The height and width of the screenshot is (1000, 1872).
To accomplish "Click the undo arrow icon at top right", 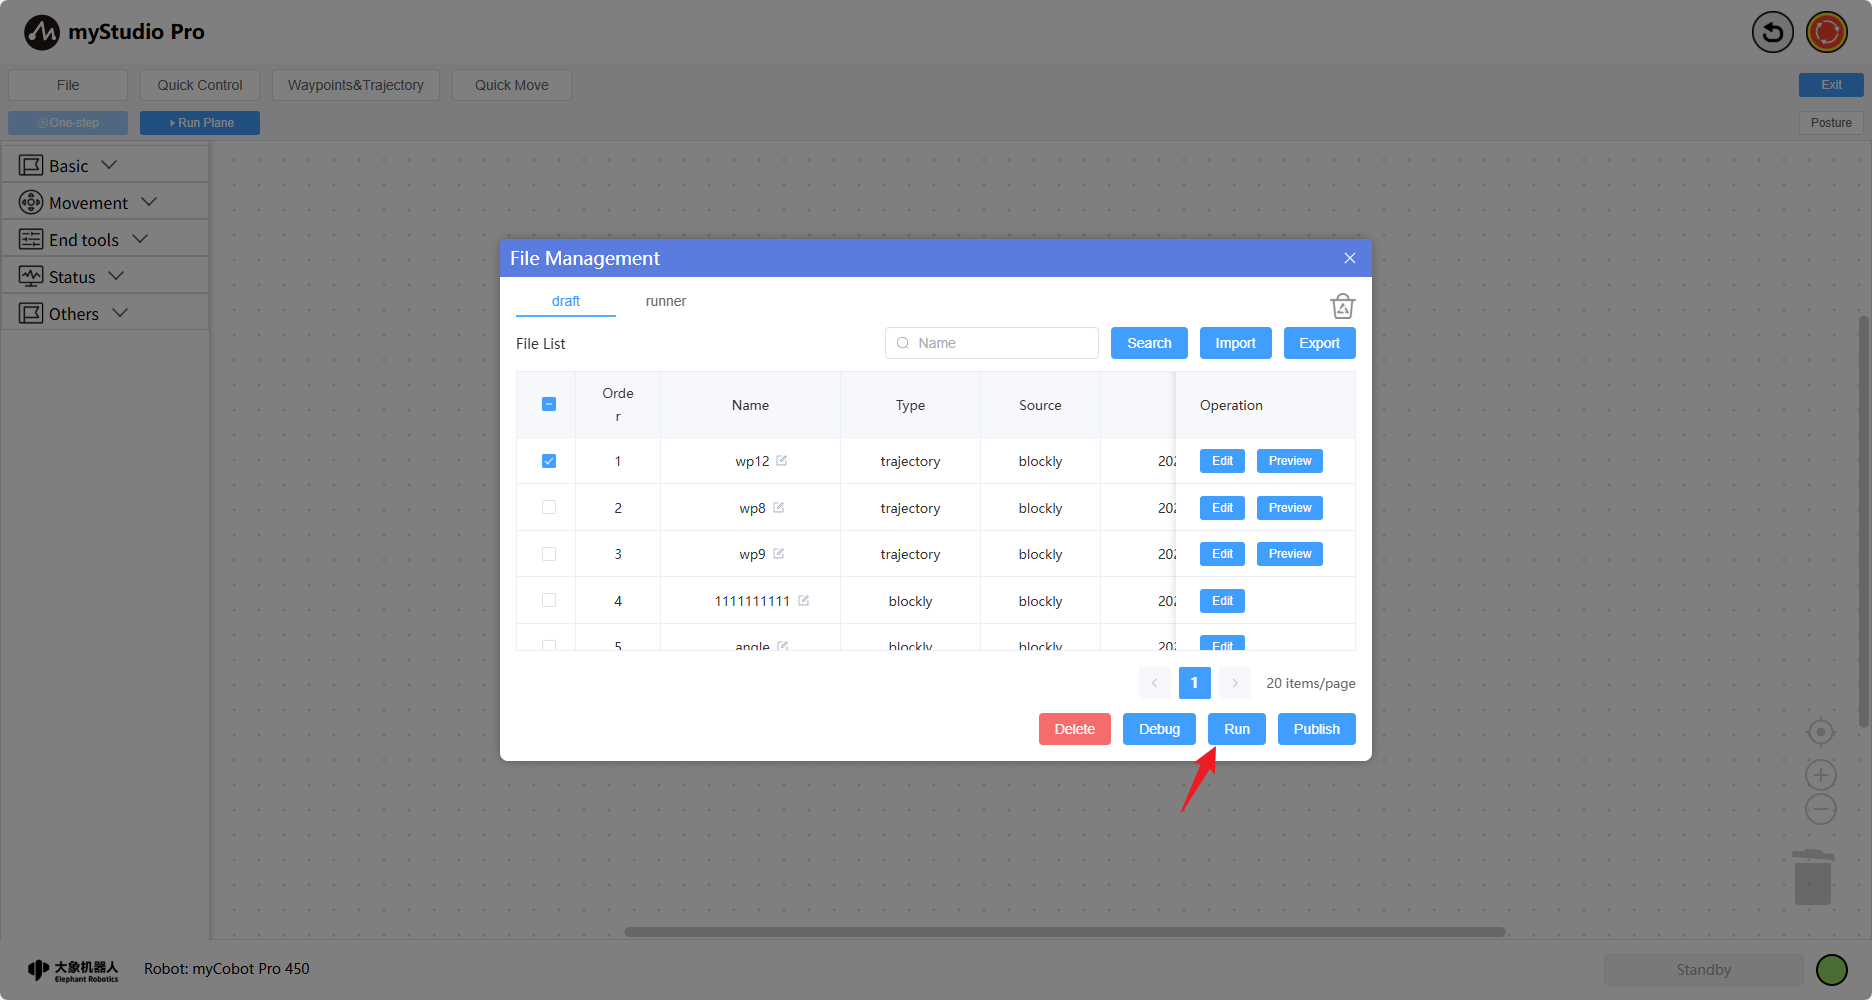I will [1772, 32].
